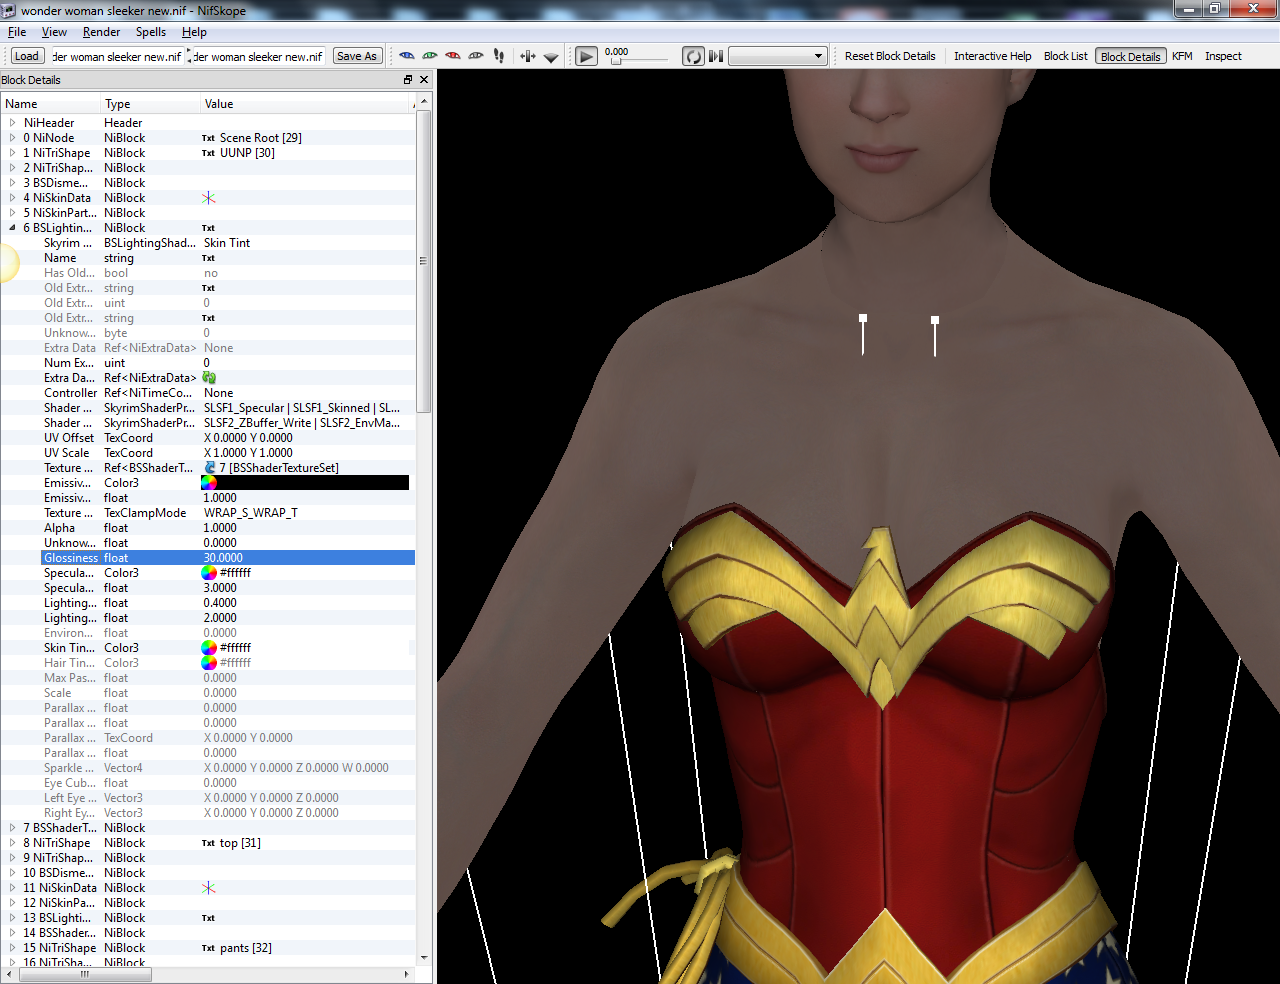Select the green eye view icon

(x=430, y=56)
